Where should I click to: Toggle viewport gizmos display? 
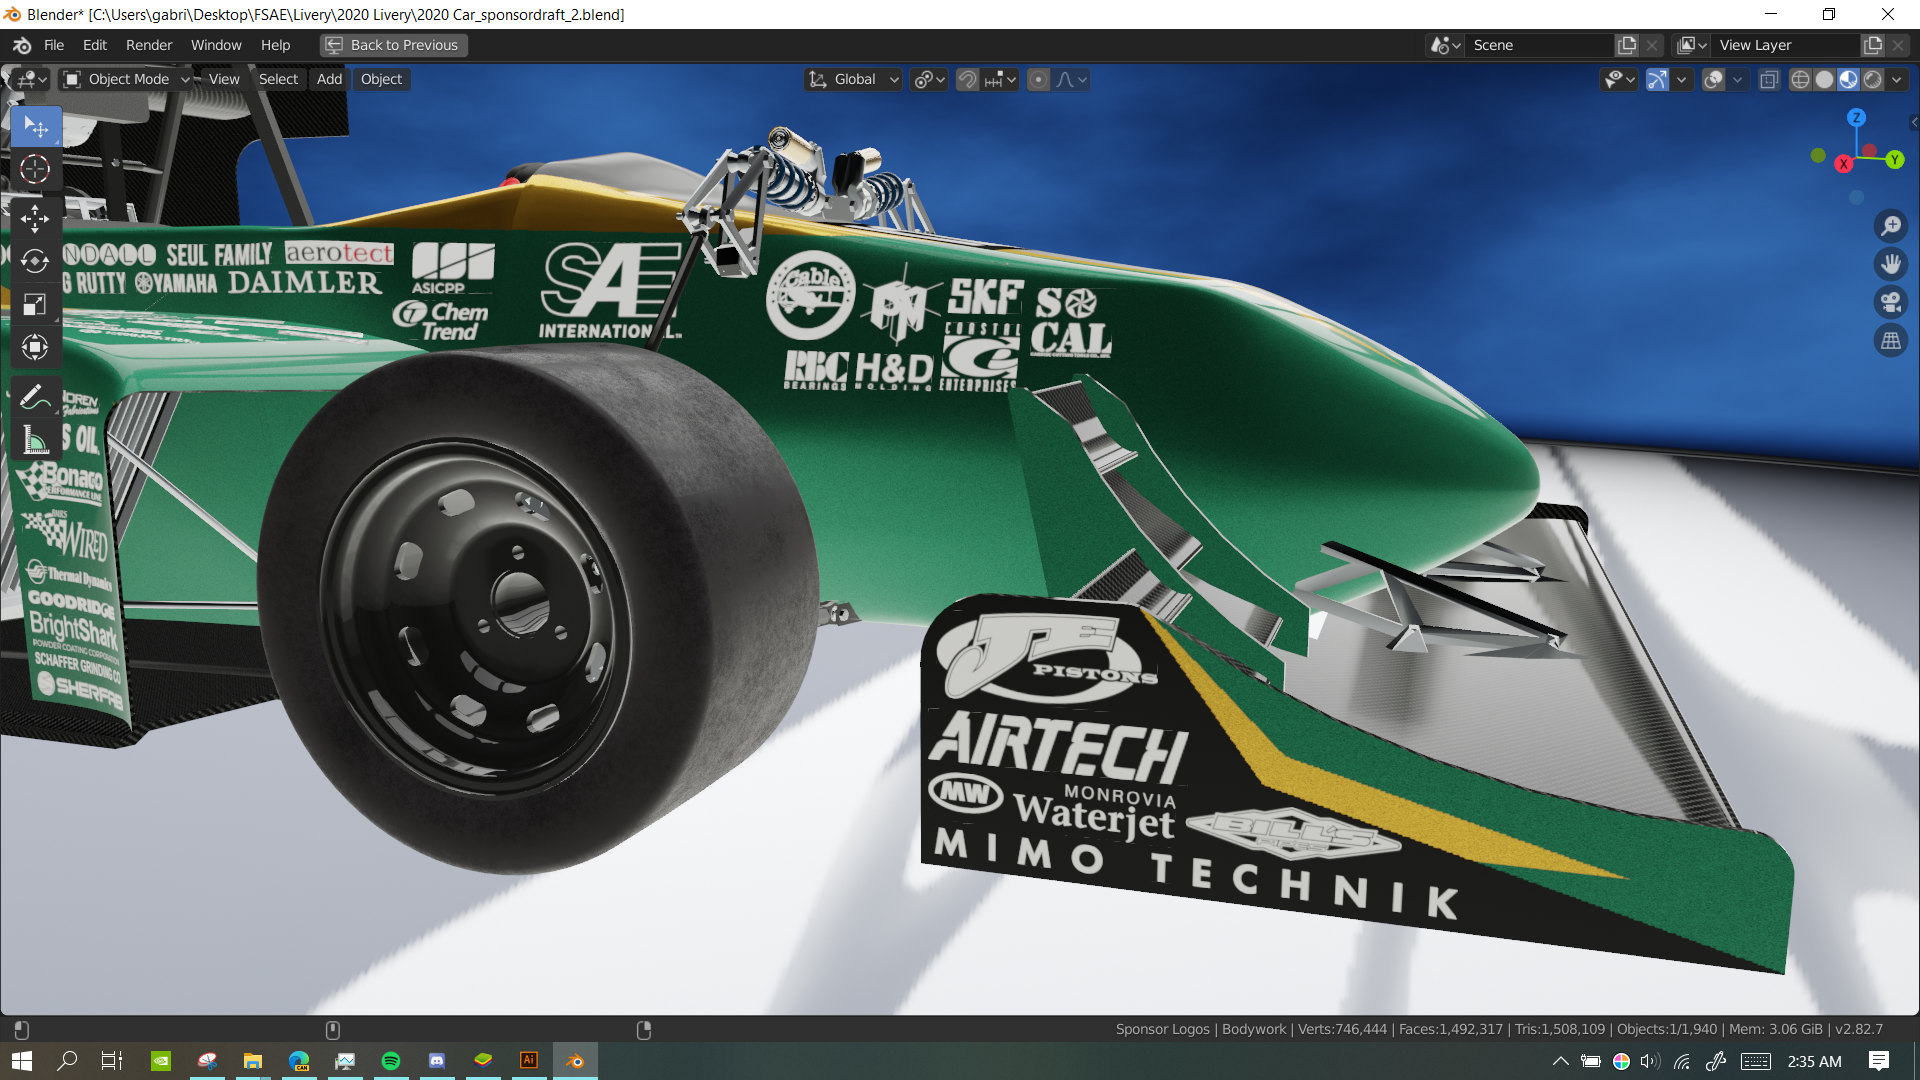tap(1657, 80)
